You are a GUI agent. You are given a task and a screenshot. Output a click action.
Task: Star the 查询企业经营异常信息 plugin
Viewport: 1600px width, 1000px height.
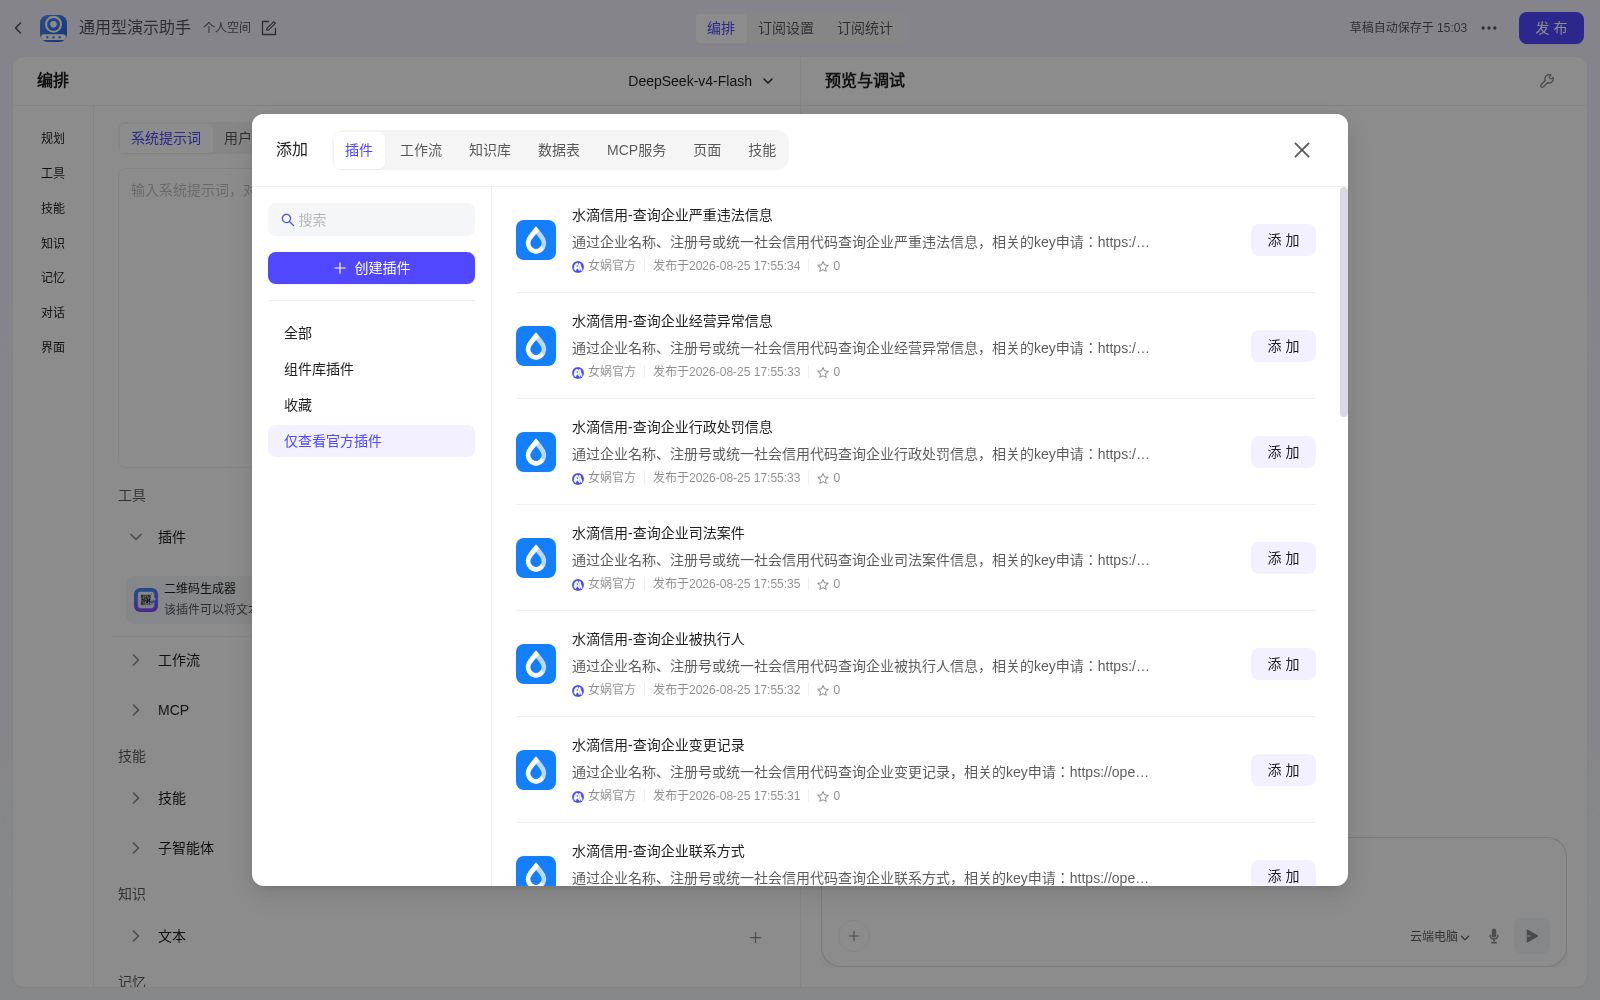click(823, 372)
